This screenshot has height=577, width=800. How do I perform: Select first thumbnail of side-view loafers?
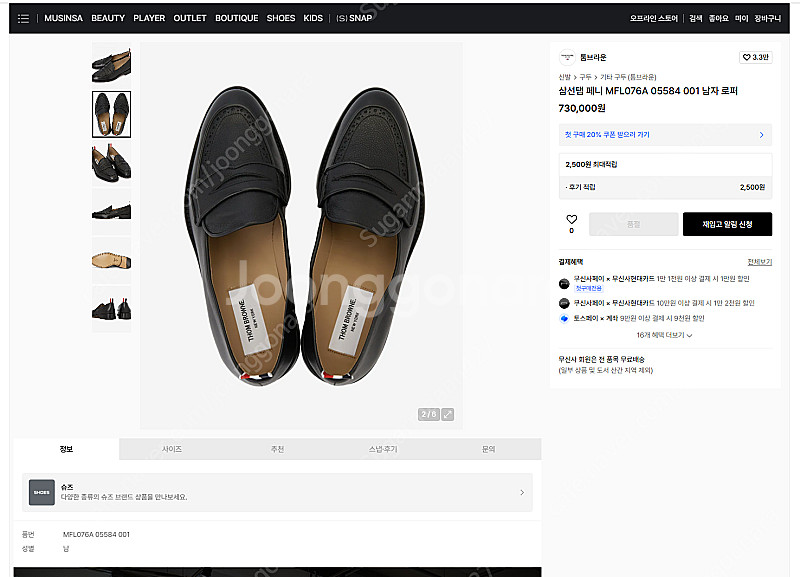pos(111,65)
